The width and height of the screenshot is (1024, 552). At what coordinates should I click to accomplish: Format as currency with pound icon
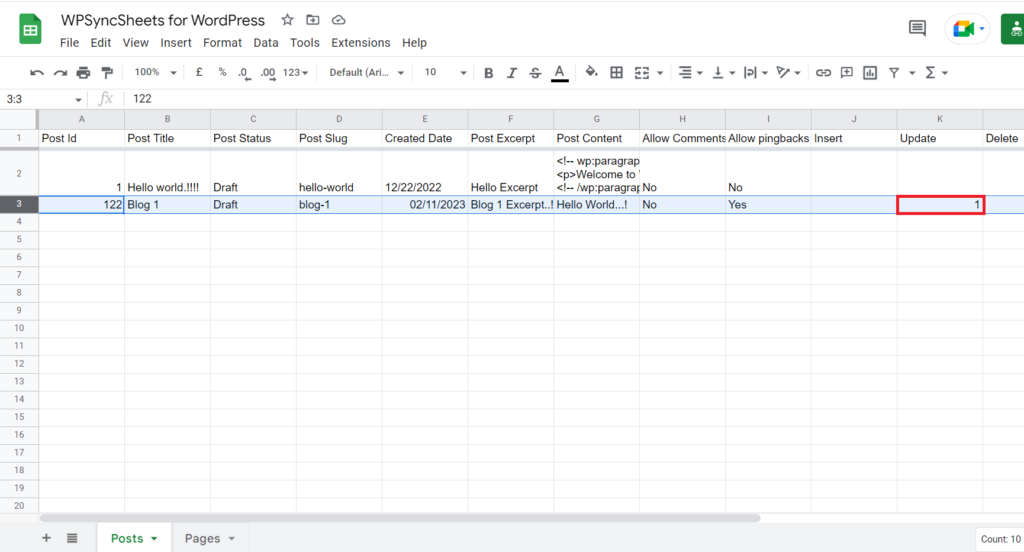point(199,73)
